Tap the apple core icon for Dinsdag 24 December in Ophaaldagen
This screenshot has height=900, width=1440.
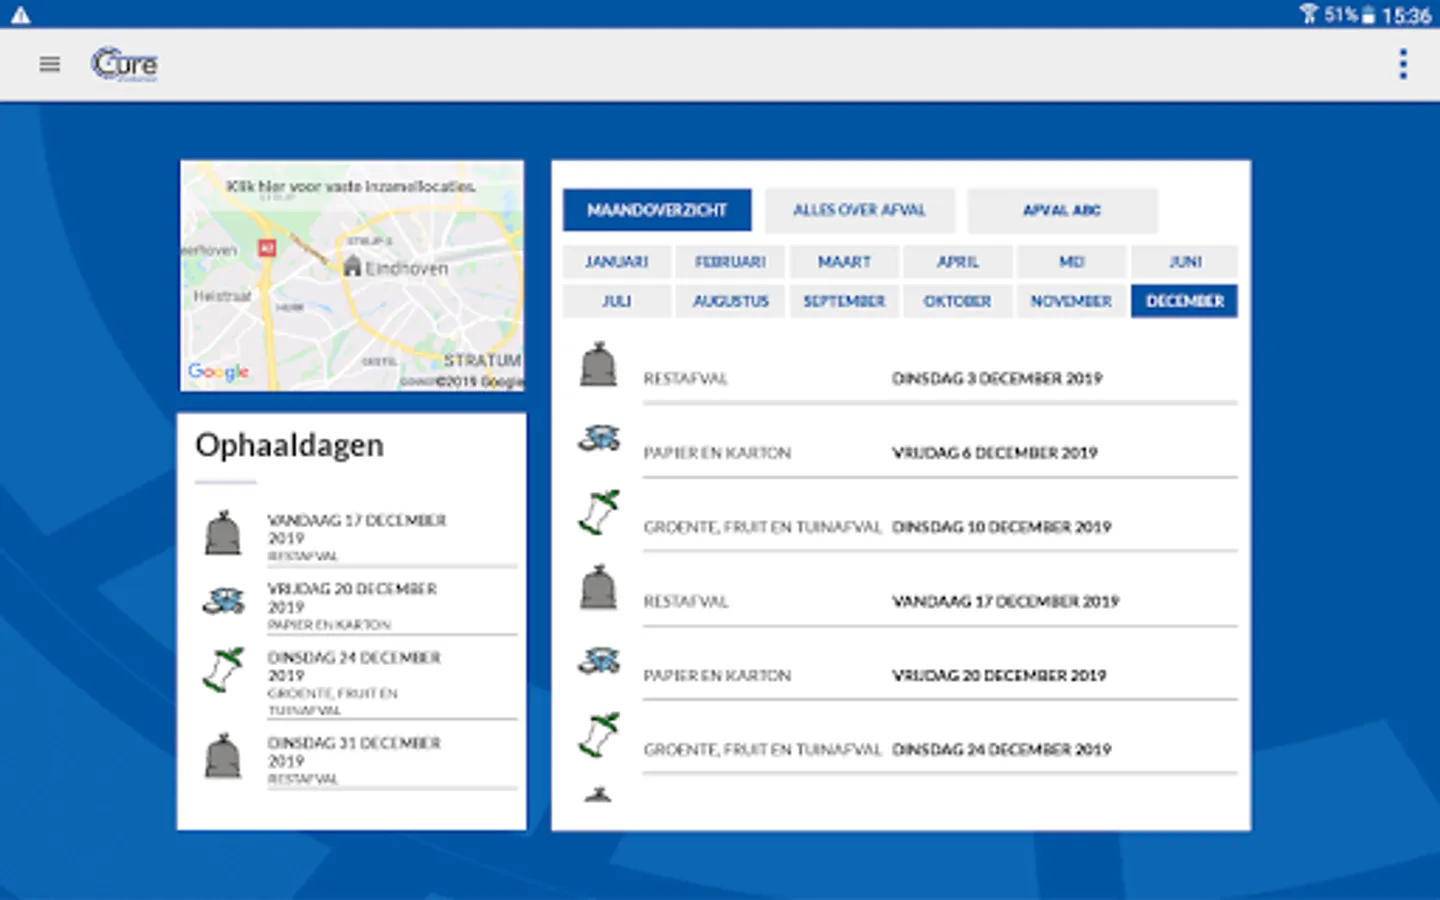click(223, 670)
